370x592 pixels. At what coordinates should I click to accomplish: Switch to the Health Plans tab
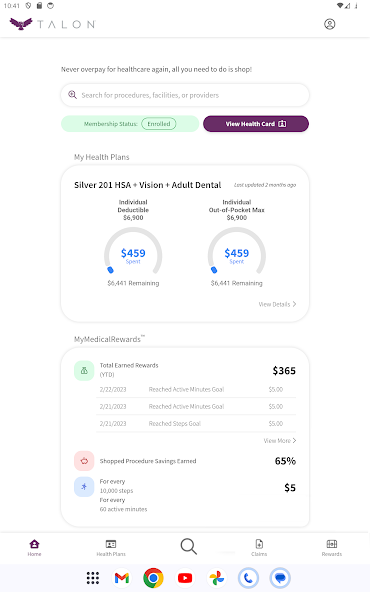tap(111, 548)
